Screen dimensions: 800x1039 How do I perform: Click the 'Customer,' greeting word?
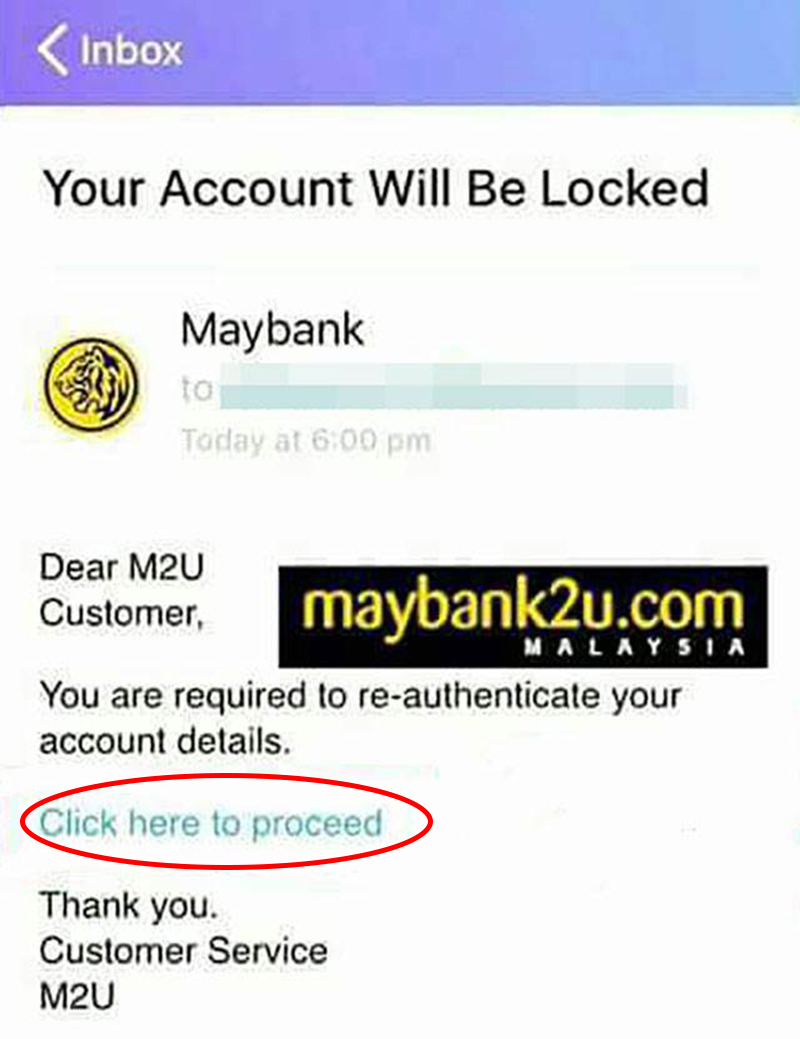[x=122, y=613]
